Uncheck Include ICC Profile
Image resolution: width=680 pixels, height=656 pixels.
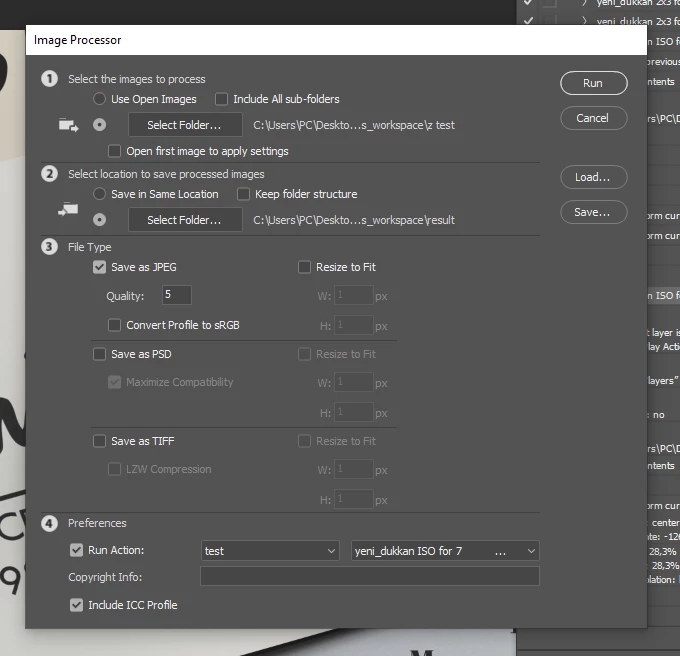tap(76, 605)
